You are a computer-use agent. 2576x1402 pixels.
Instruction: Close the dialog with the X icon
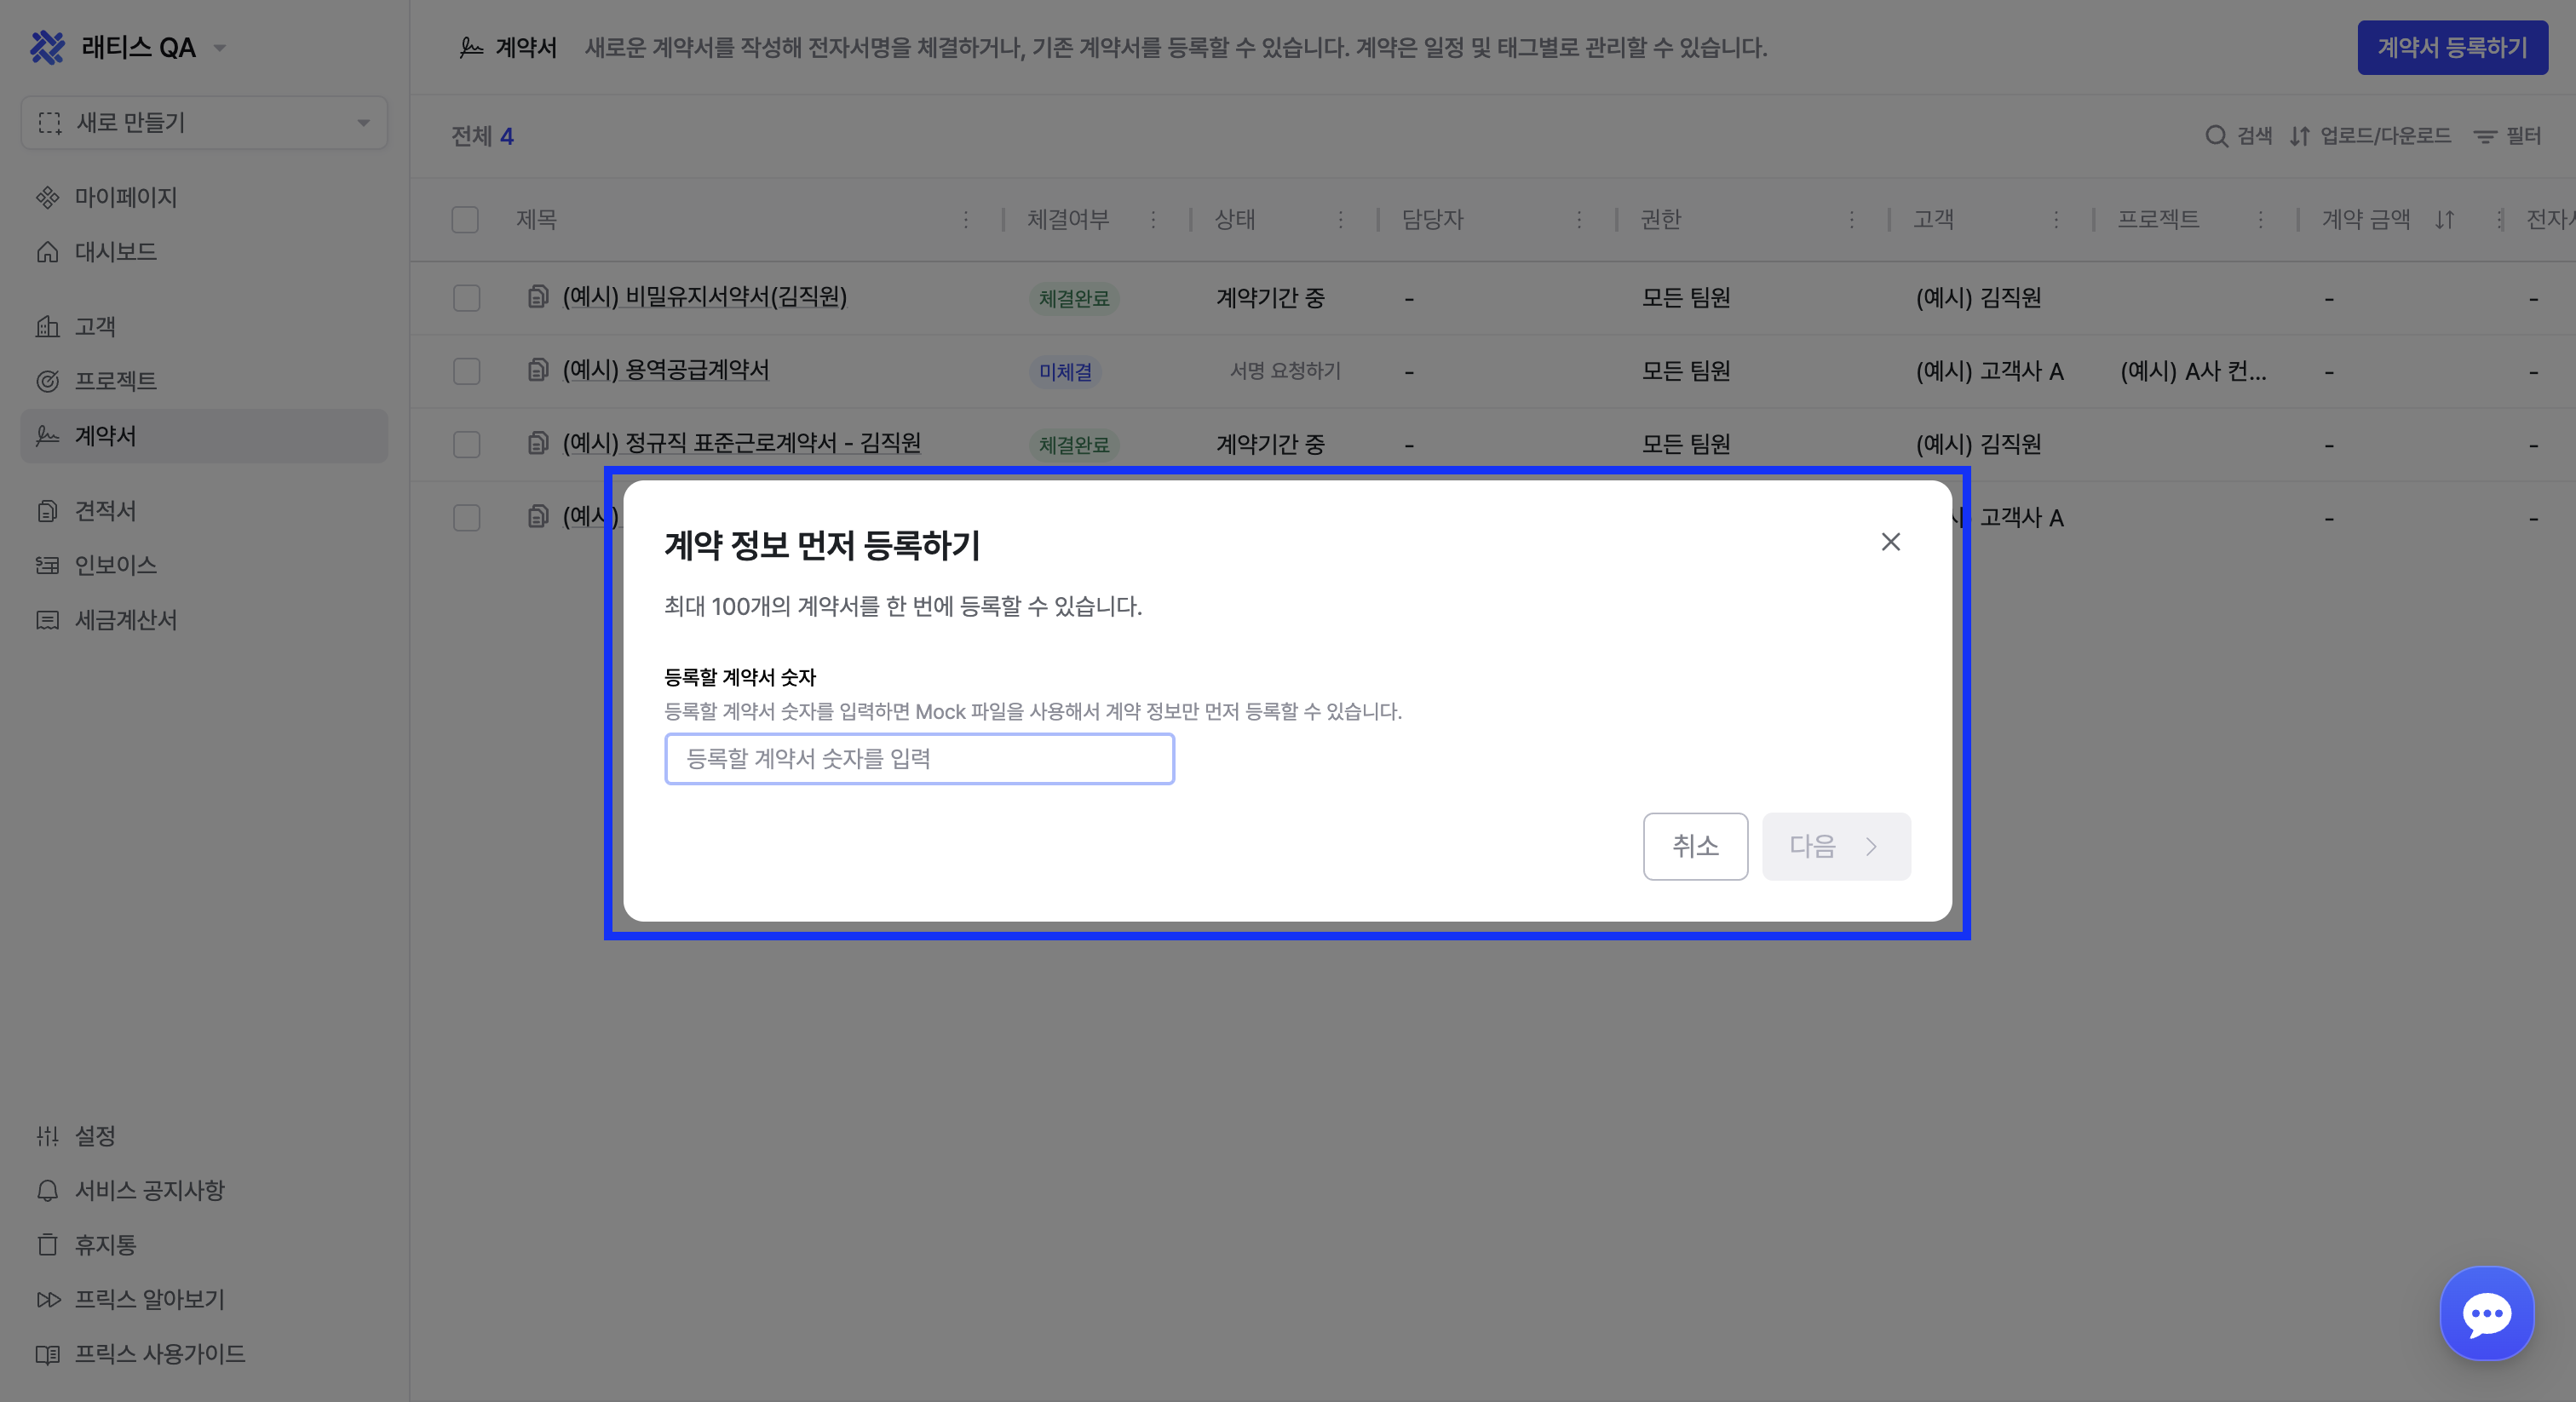(1890, 542)
